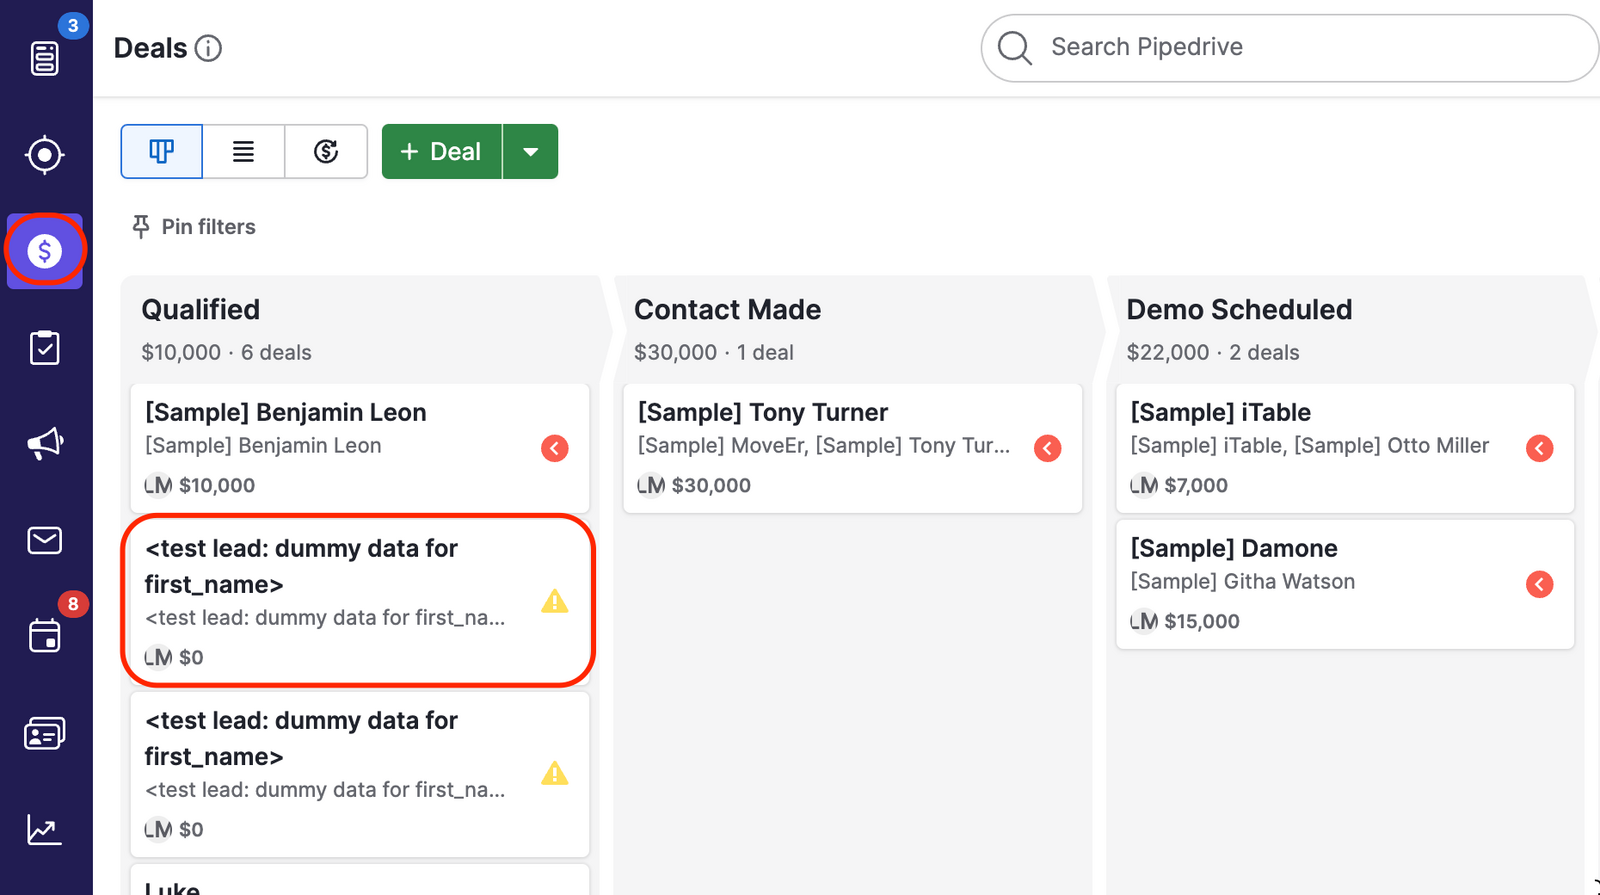Image resolution: width=1600 pixels, height=895 pixels.
Task: Open Projects clipboard-check icon in sidebar
Action: tap(45, 348)
